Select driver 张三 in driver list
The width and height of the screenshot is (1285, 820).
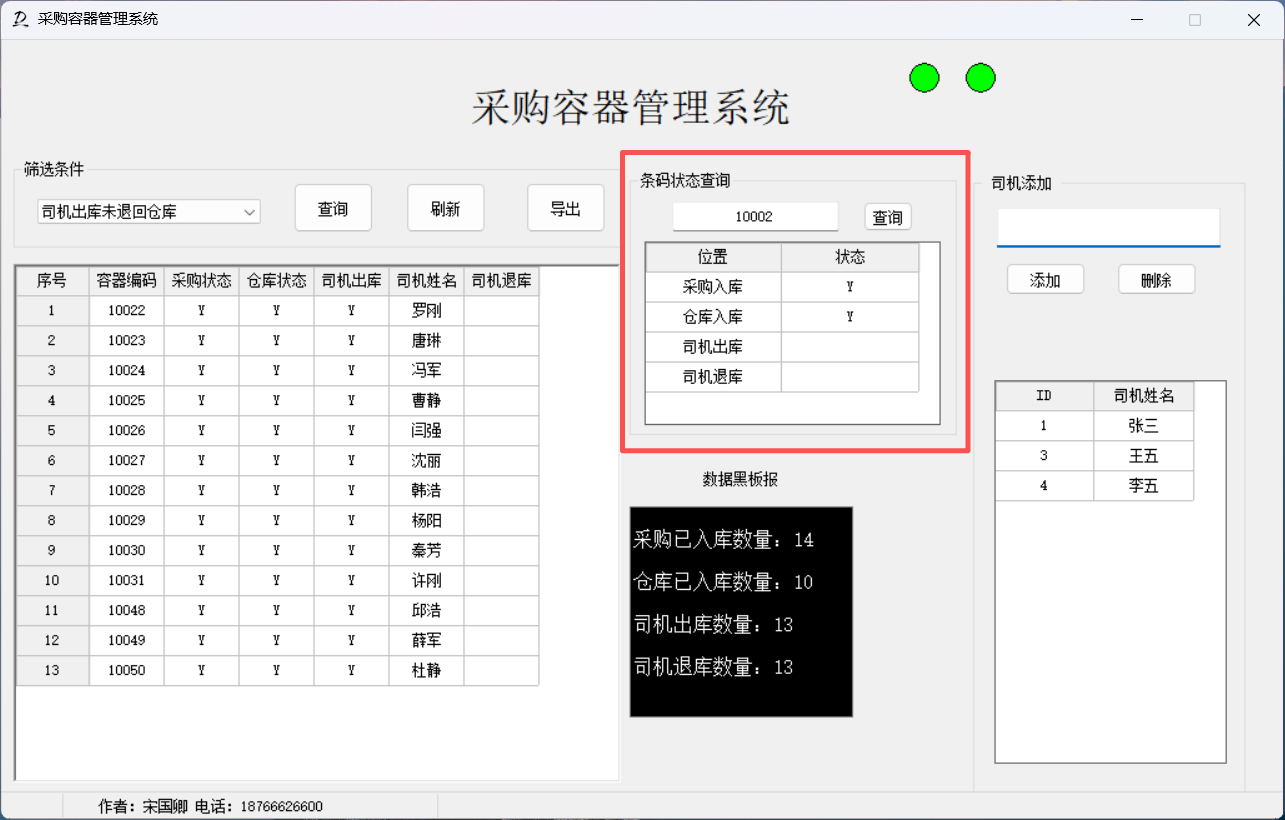[1143, 426]
